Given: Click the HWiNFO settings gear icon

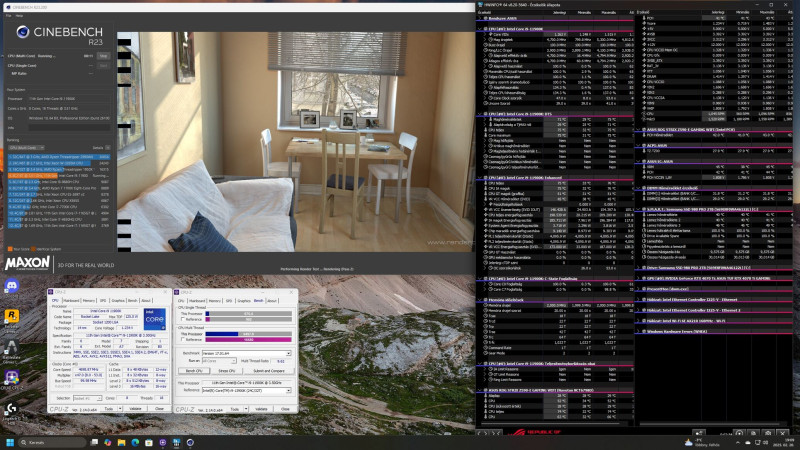Looking at the screenshot, I should [x=768, y=433].
